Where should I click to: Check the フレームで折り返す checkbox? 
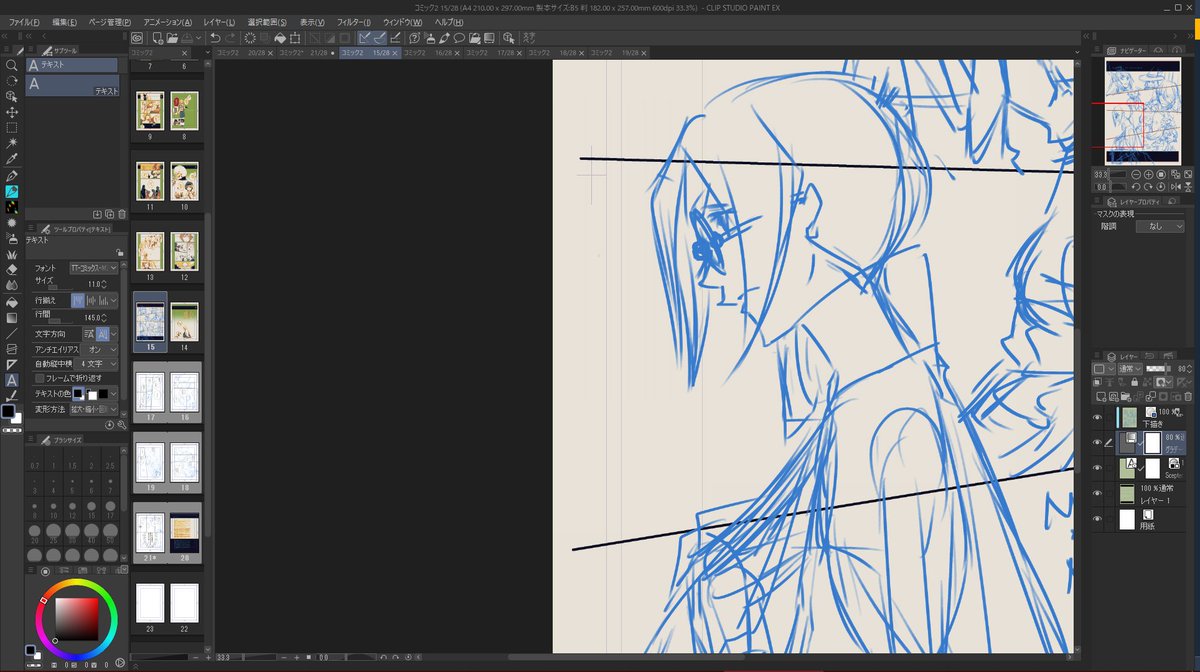(39, 378)
